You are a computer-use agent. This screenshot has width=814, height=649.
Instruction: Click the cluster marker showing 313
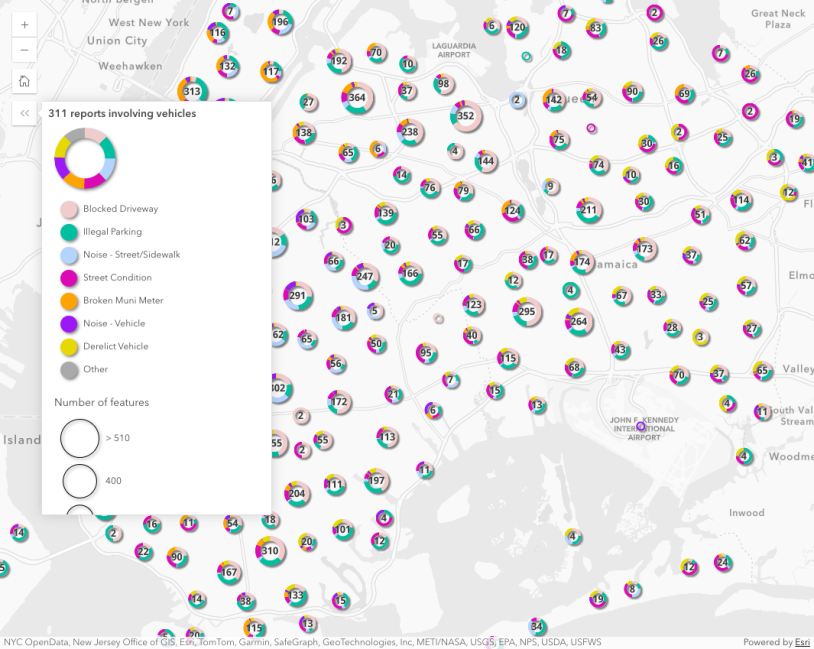point(192,91)
